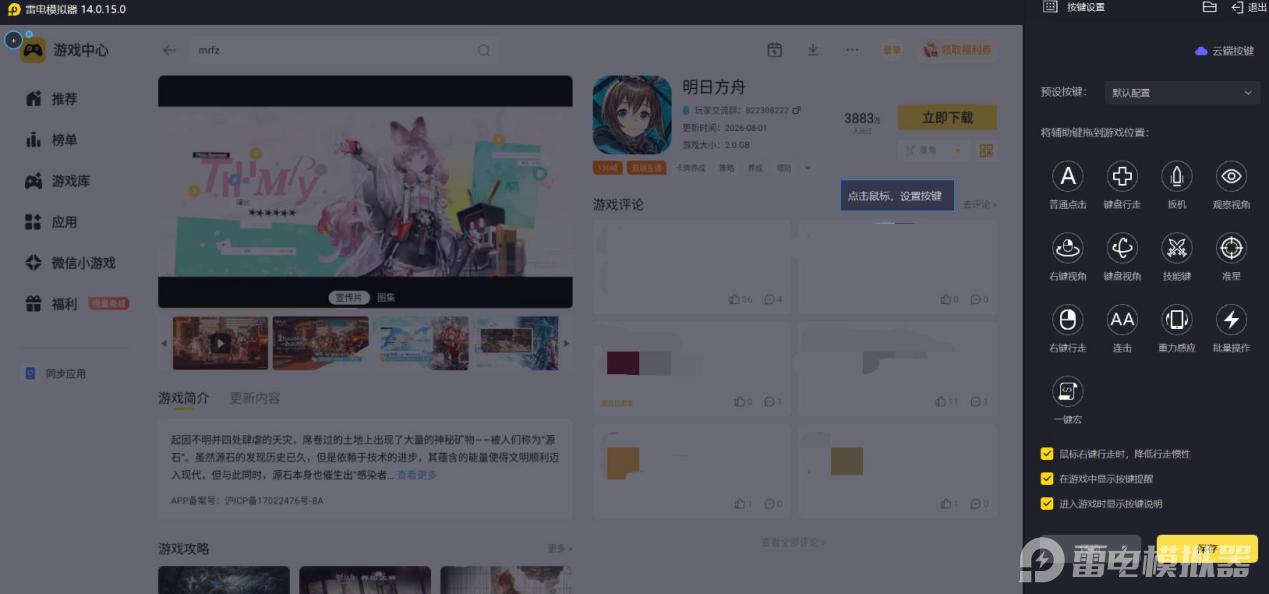Switch gallery to 宣传片 tab
The image size is (1269, 594).
tap(349, 298)
